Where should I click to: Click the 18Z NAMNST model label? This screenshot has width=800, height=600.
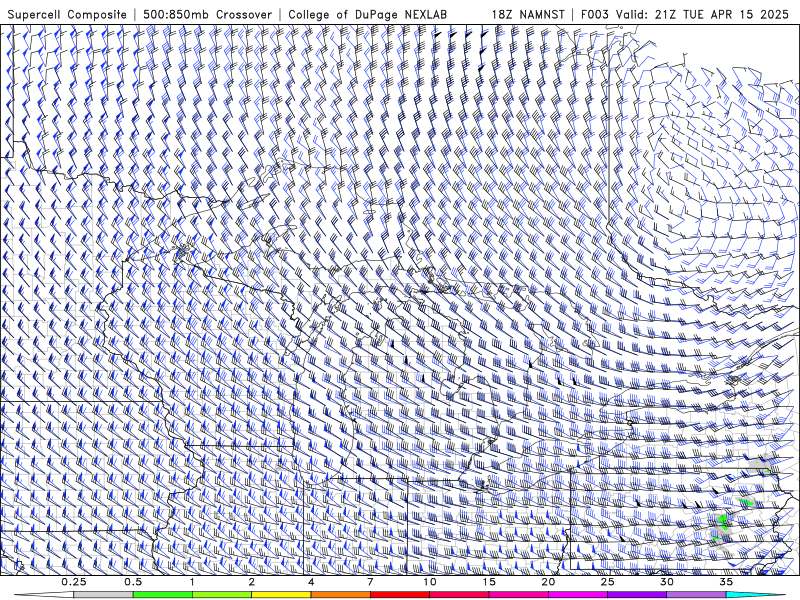pyautogui.click(x=528, y=14)
